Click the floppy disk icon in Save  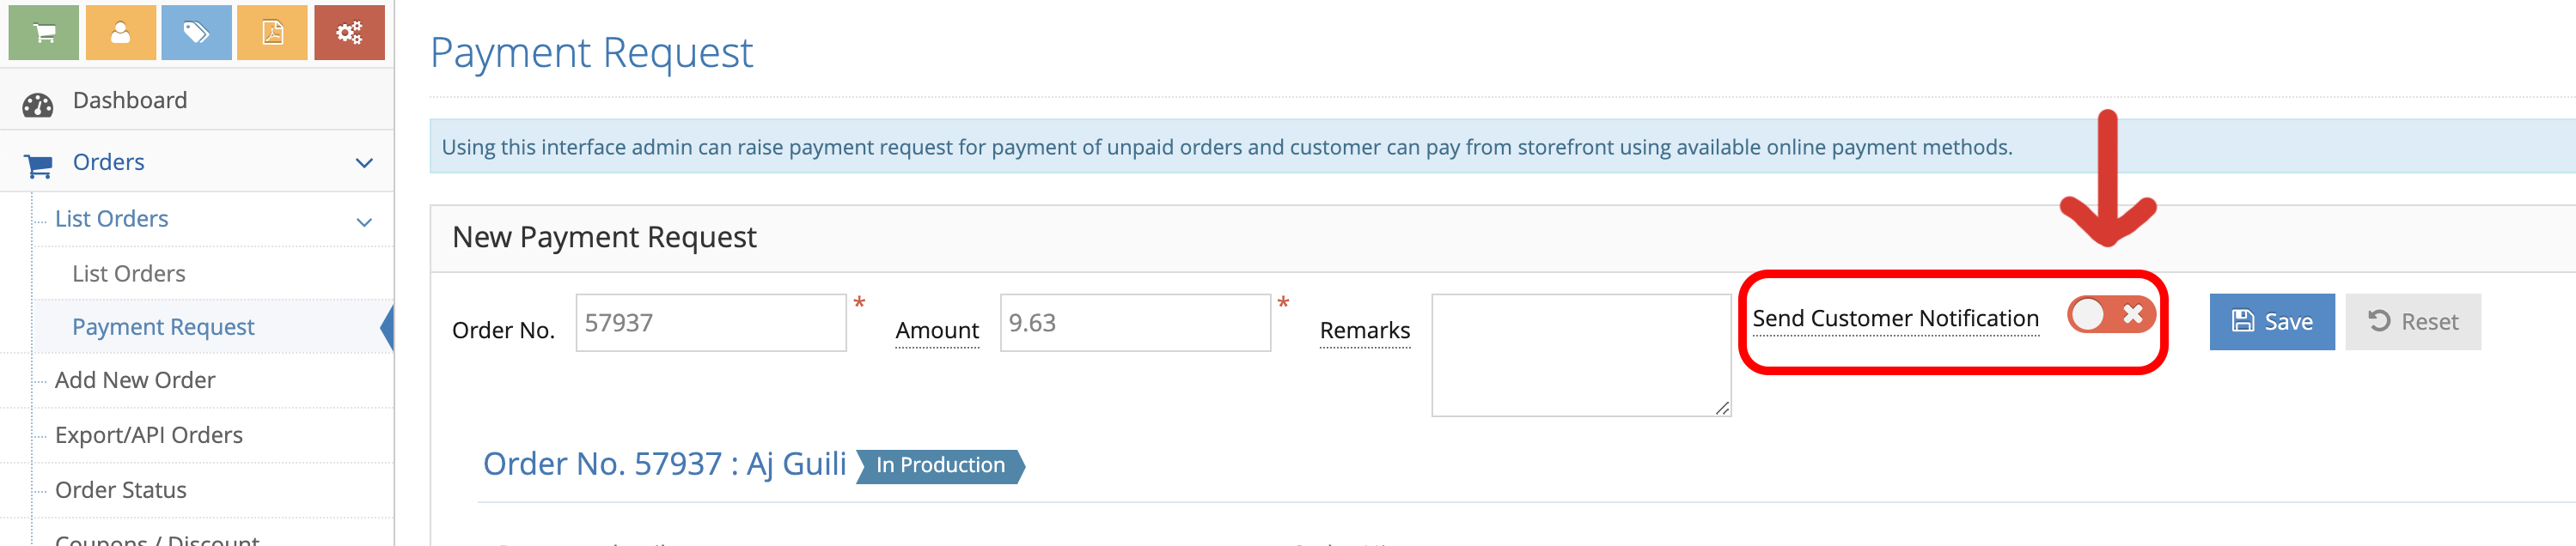pyautogui.click(x=2243, y=321)
